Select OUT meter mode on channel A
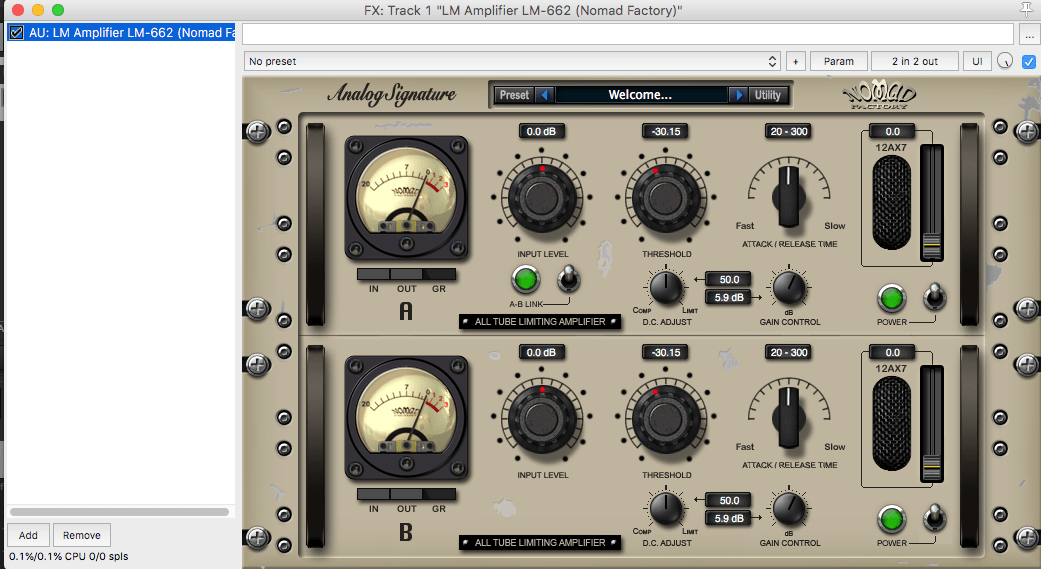 [x=406, y=274]
